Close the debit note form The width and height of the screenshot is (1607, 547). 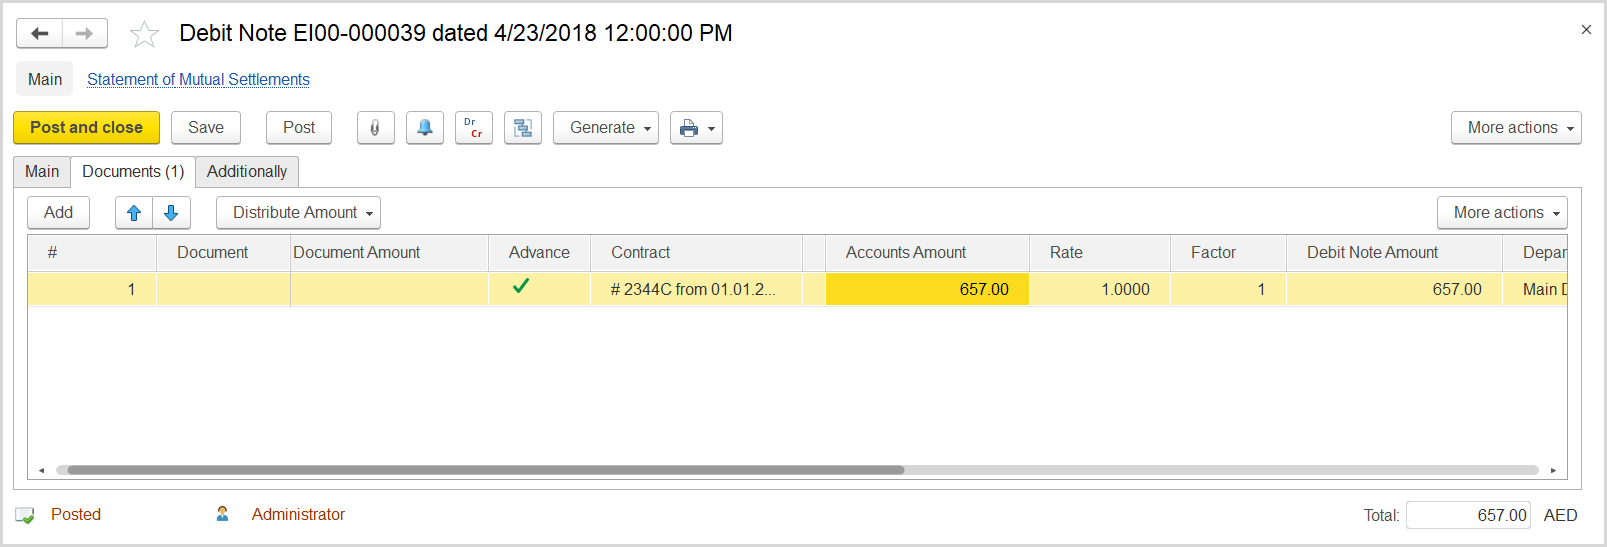[1586, 30]
